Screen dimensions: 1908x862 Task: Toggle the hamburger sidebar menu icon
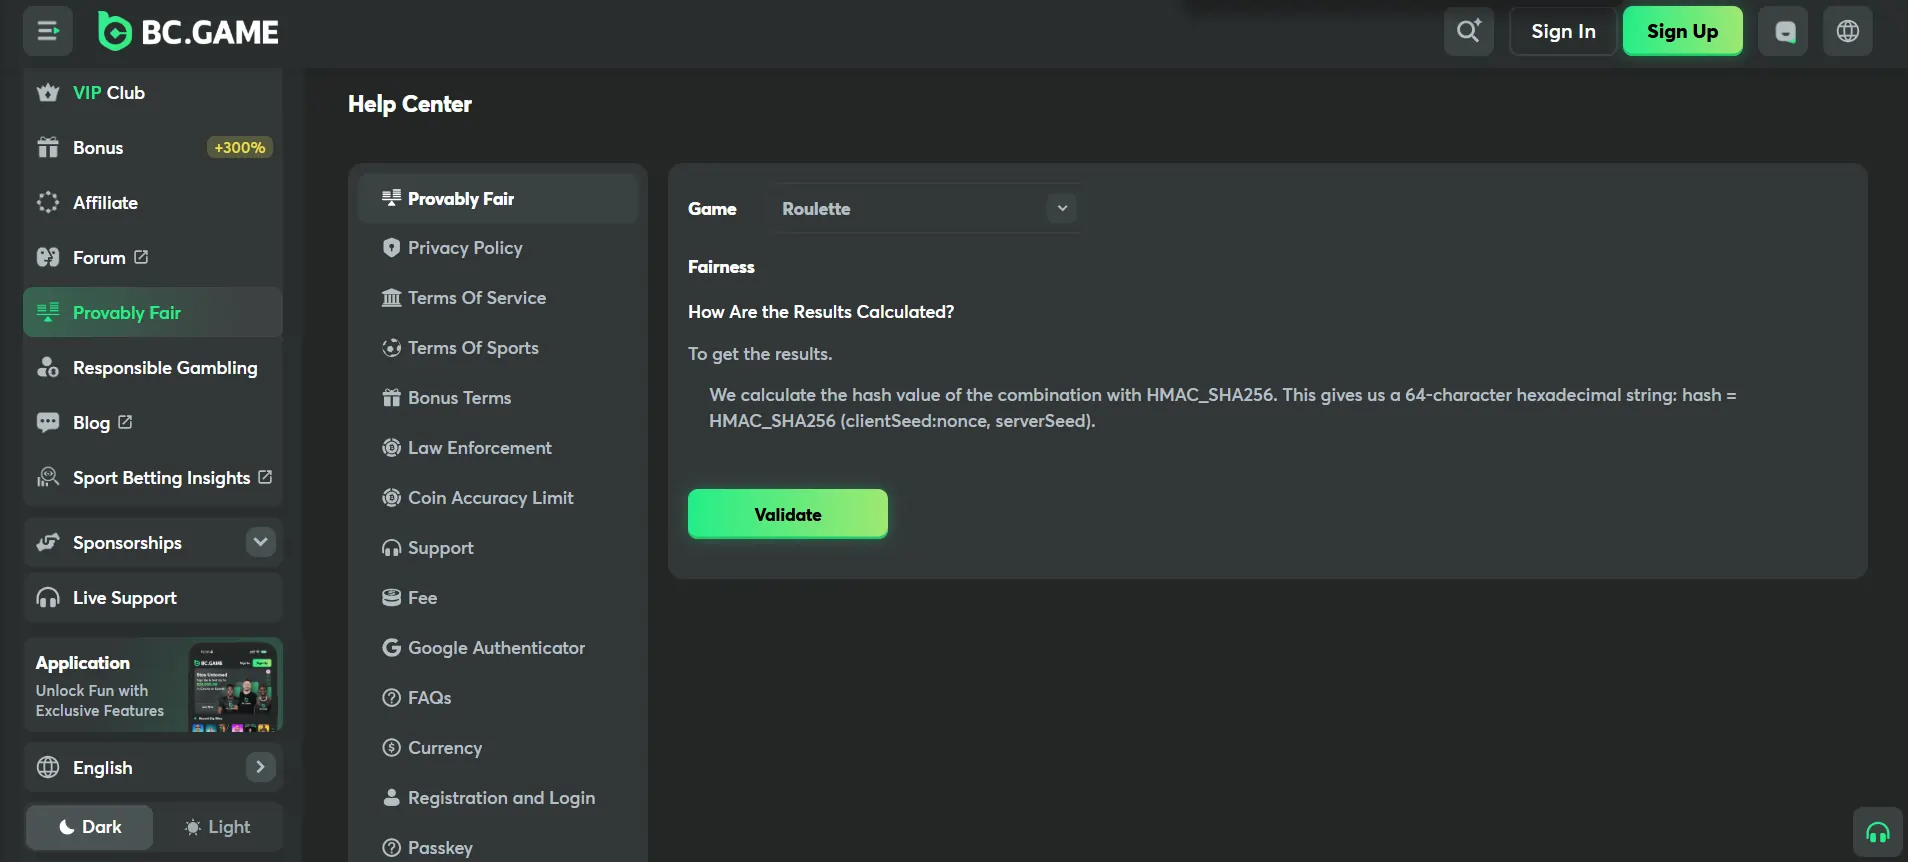point(48,32)
